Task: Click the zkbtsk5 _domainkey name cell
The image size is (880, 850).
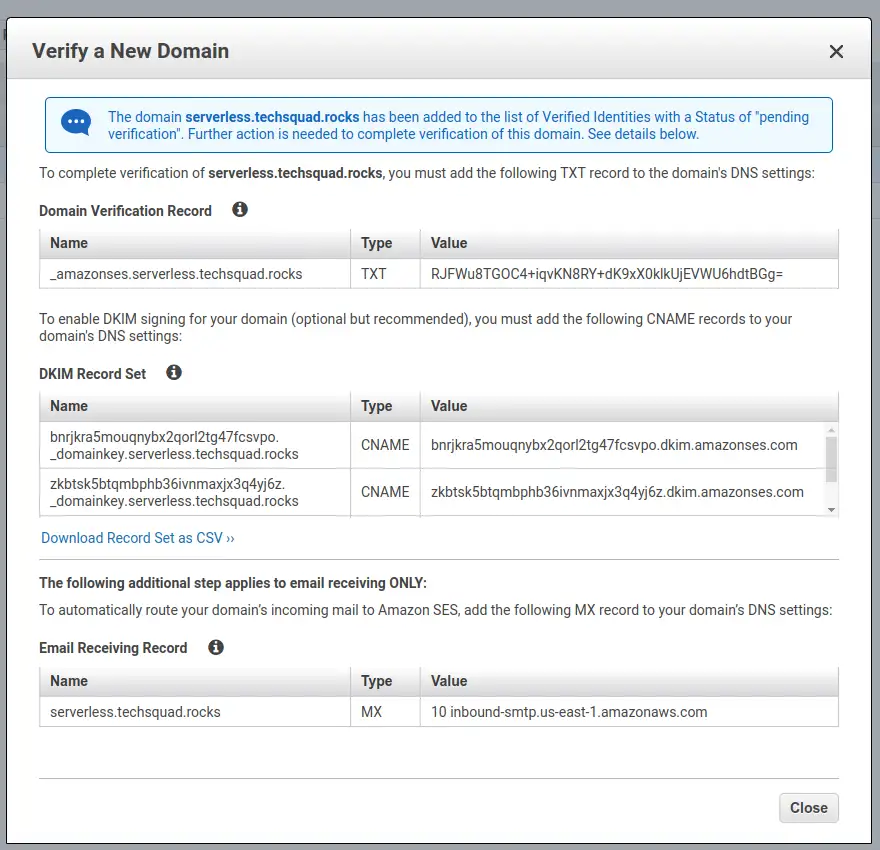Action: click(195, 492)
